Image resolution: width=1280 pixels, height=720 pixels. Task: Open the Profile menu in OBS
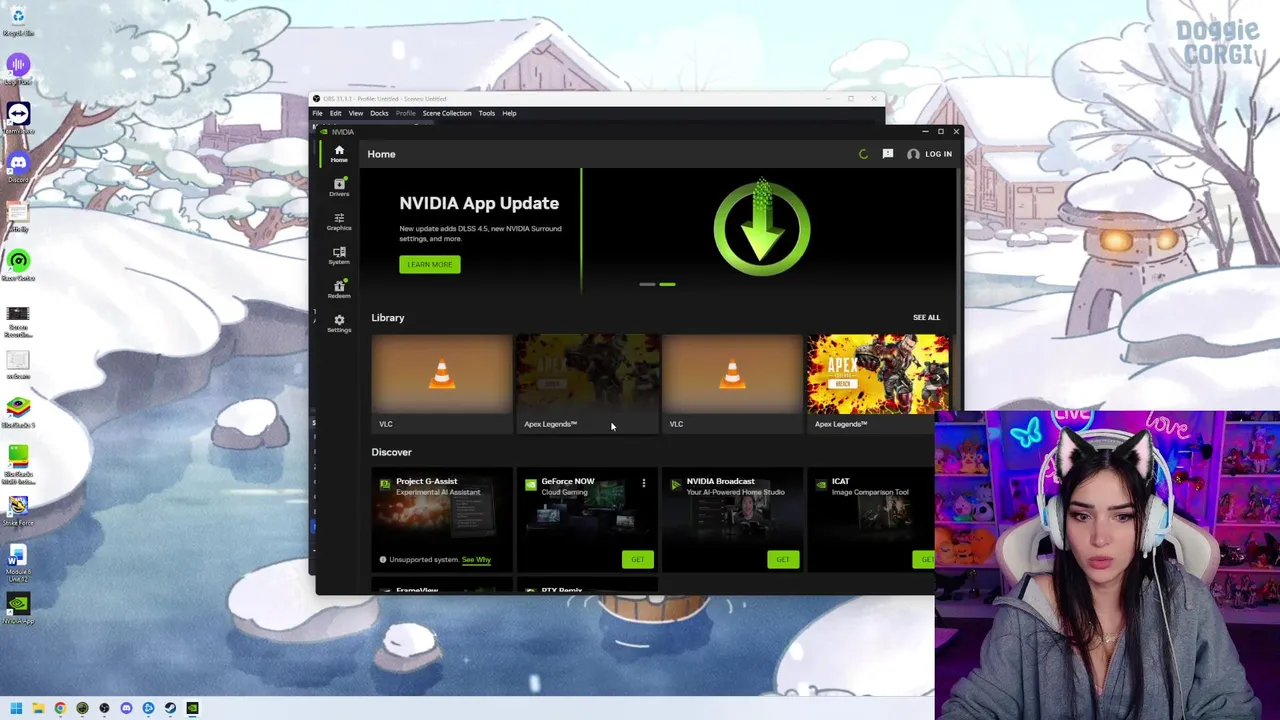tap(405, 113)
